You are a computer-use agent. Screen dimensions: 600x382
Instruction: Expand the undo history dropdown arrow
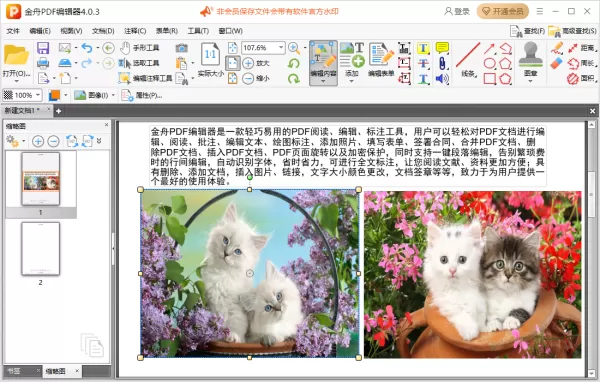(97, 48)
